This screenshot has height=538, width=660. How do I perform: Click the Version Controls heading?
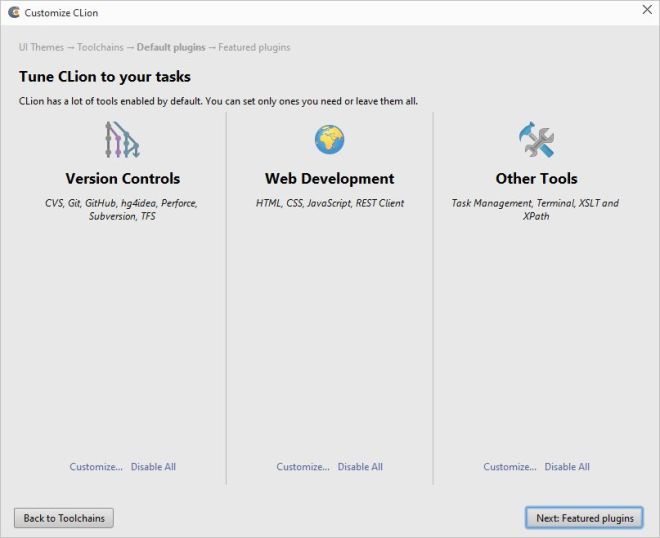[122, 179]
